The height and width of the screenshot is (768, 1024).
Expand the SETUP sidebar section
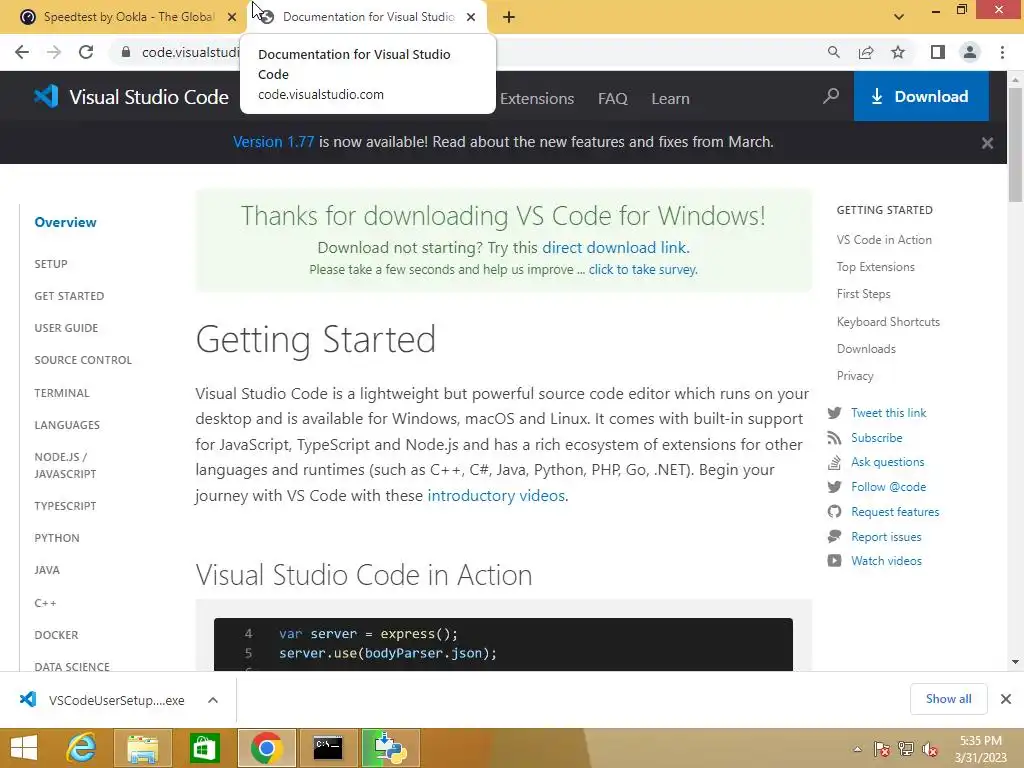point(51,264)
